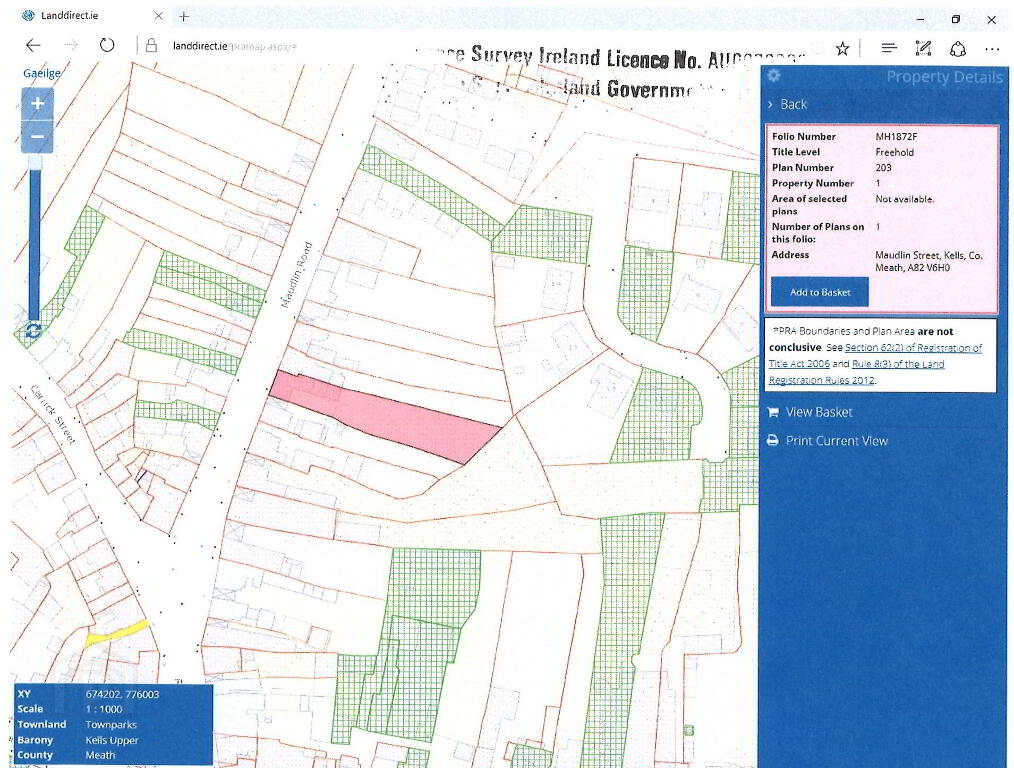Close the Landdirect.ie tab

(158, 16)
